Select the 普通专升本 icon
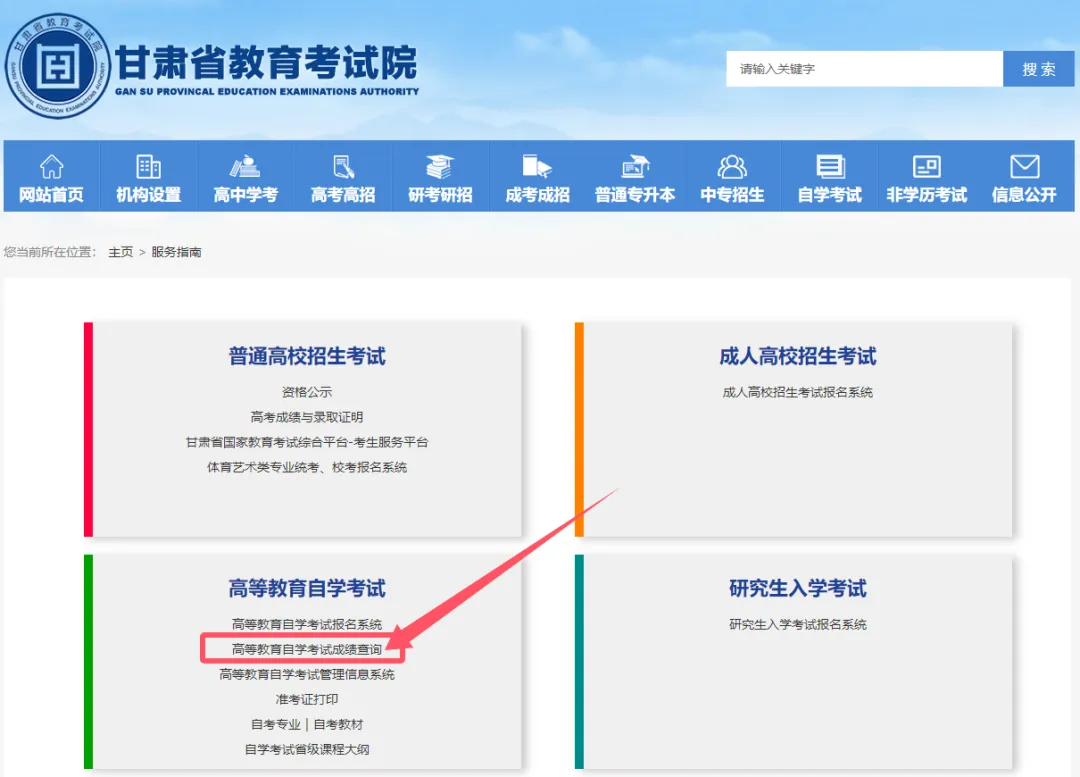The image size is (1080, 777). 635,166
